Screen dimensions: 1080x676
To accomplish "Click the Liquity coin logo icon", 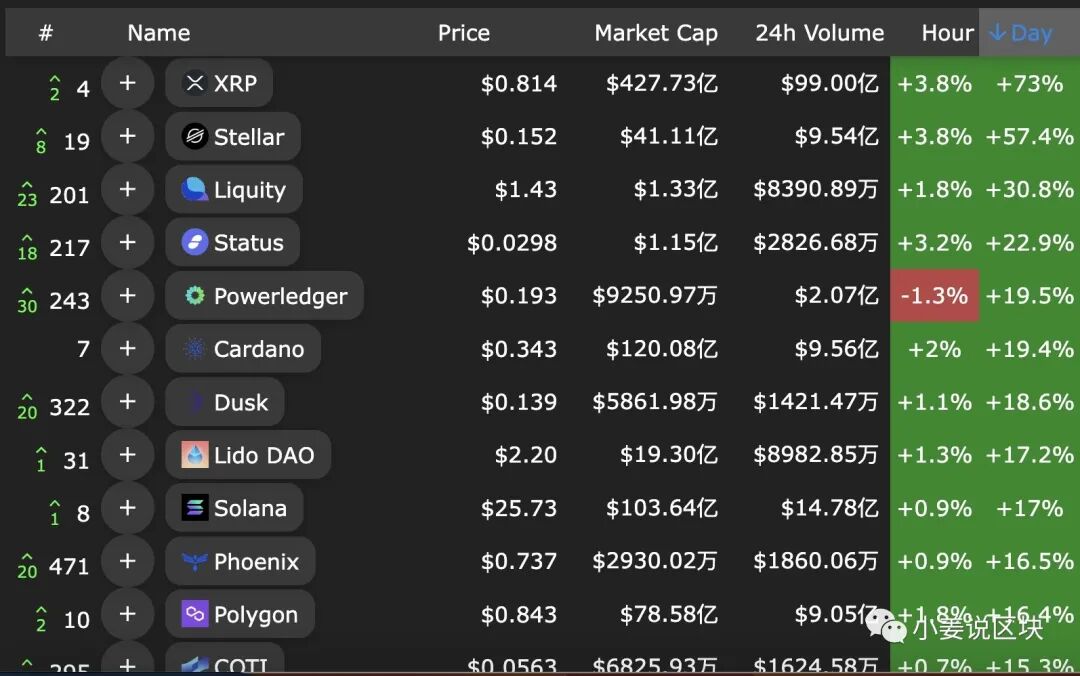I will (195, 190).
